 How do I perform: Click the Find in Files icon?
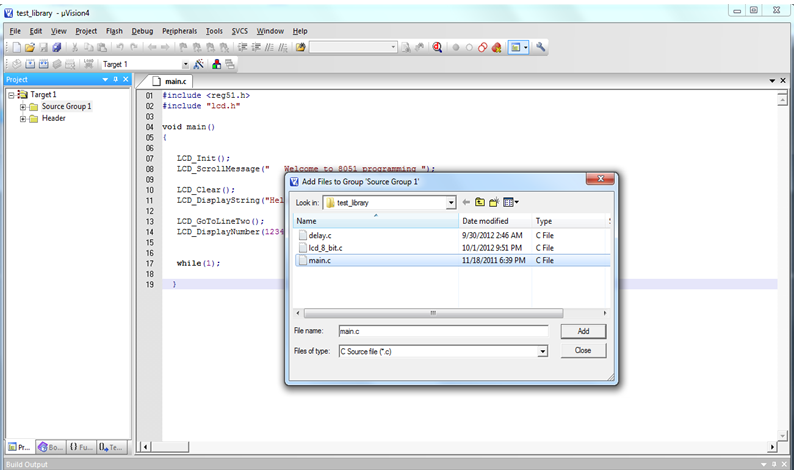(x=301, y=48)
